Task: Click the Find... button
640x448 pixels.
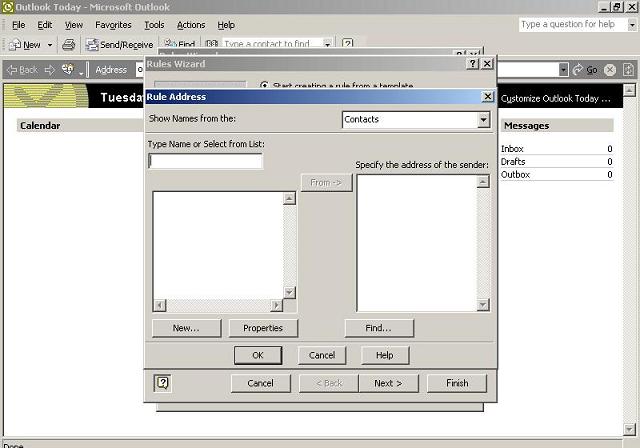Action: [x=379, y=328]
